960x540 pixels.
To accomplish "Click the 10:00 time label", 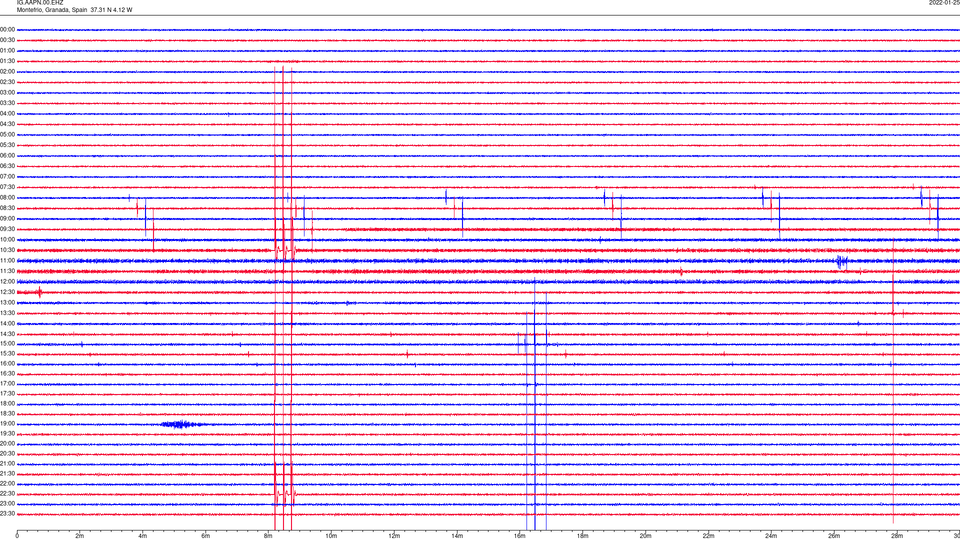I will pyautogui.click(x=7, y=239).
